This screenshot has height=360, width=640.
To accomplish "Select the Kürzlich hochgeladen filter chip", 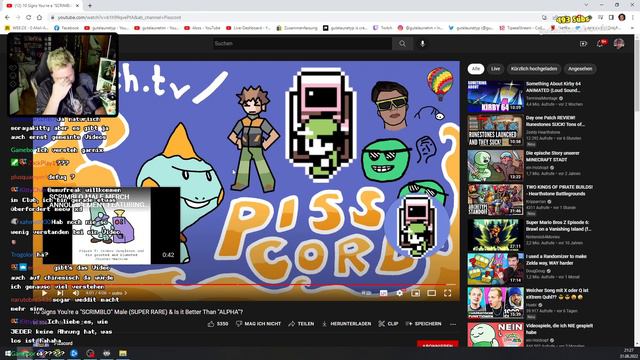I will pos(534,69).
